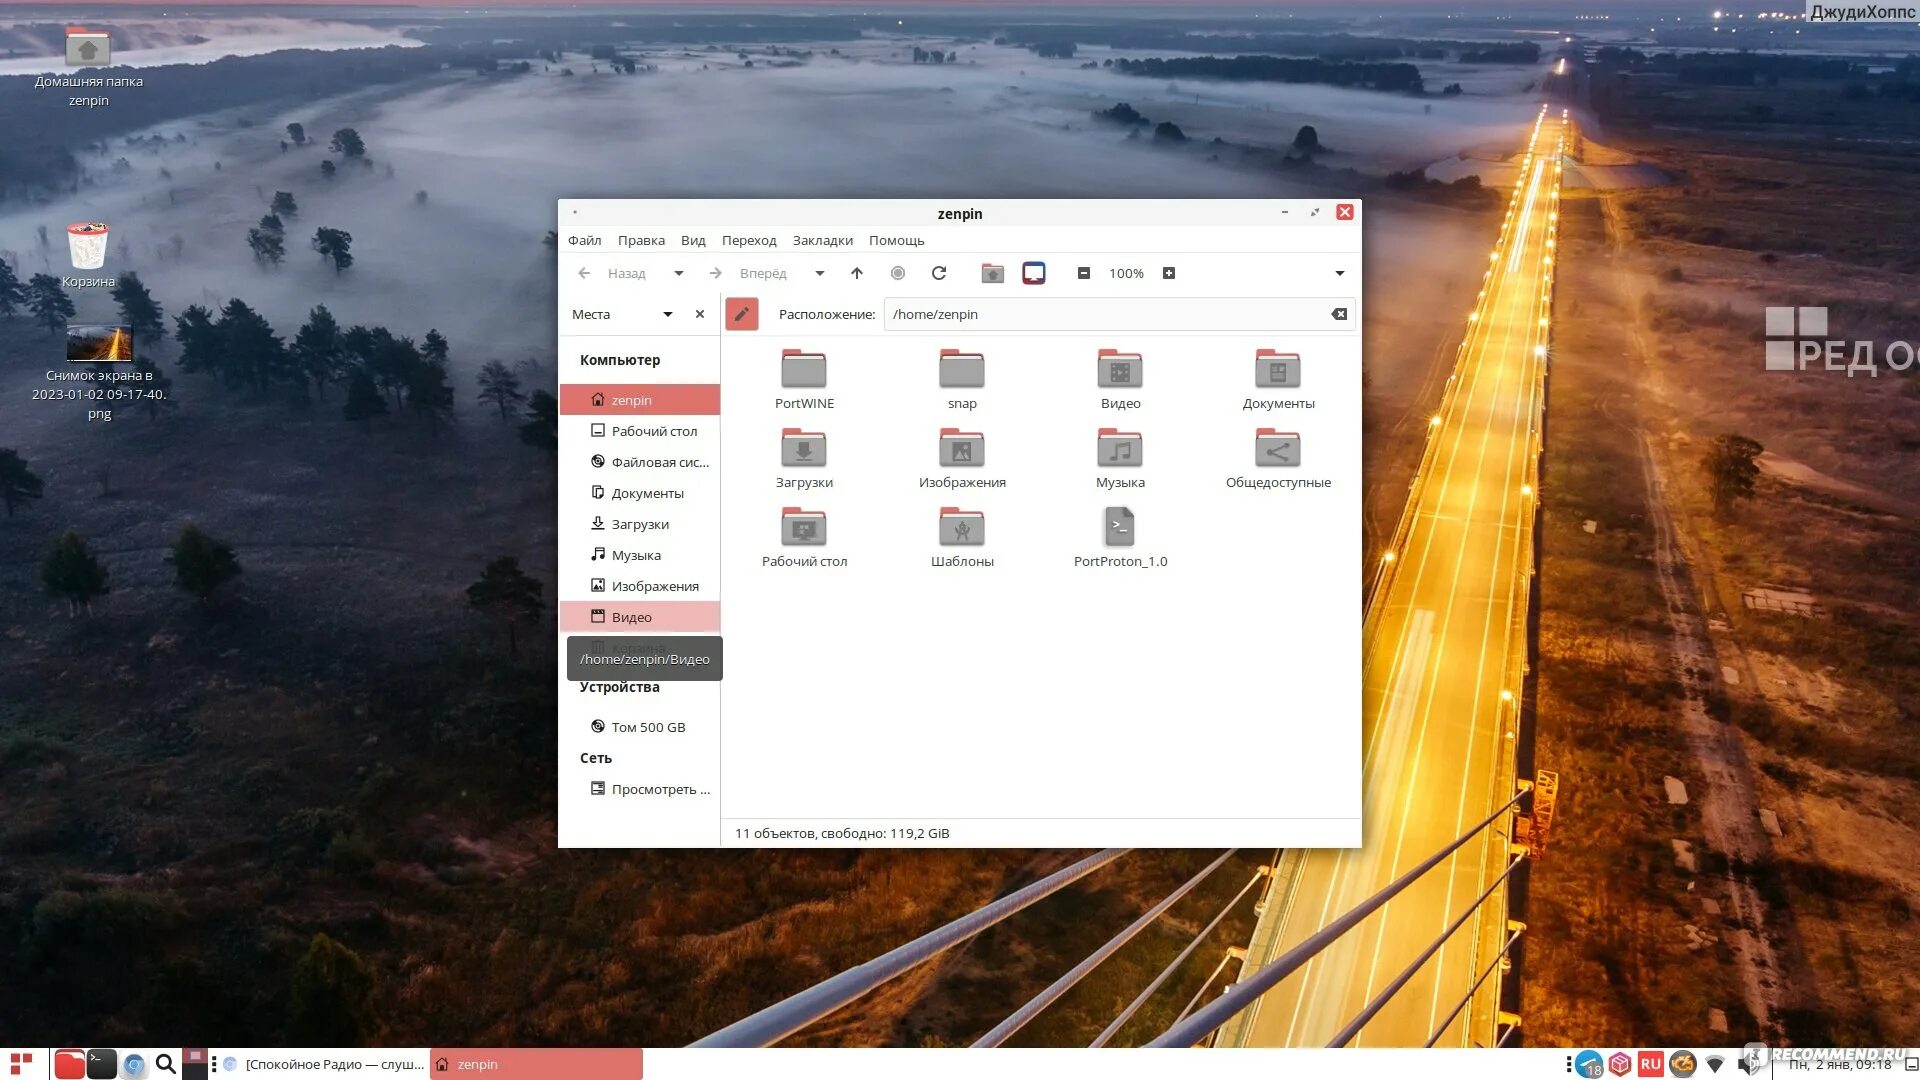Click the computer toolbar icon
Image resolution: width=1920 pixels, height=1080 pixels.
[1034, 273]
